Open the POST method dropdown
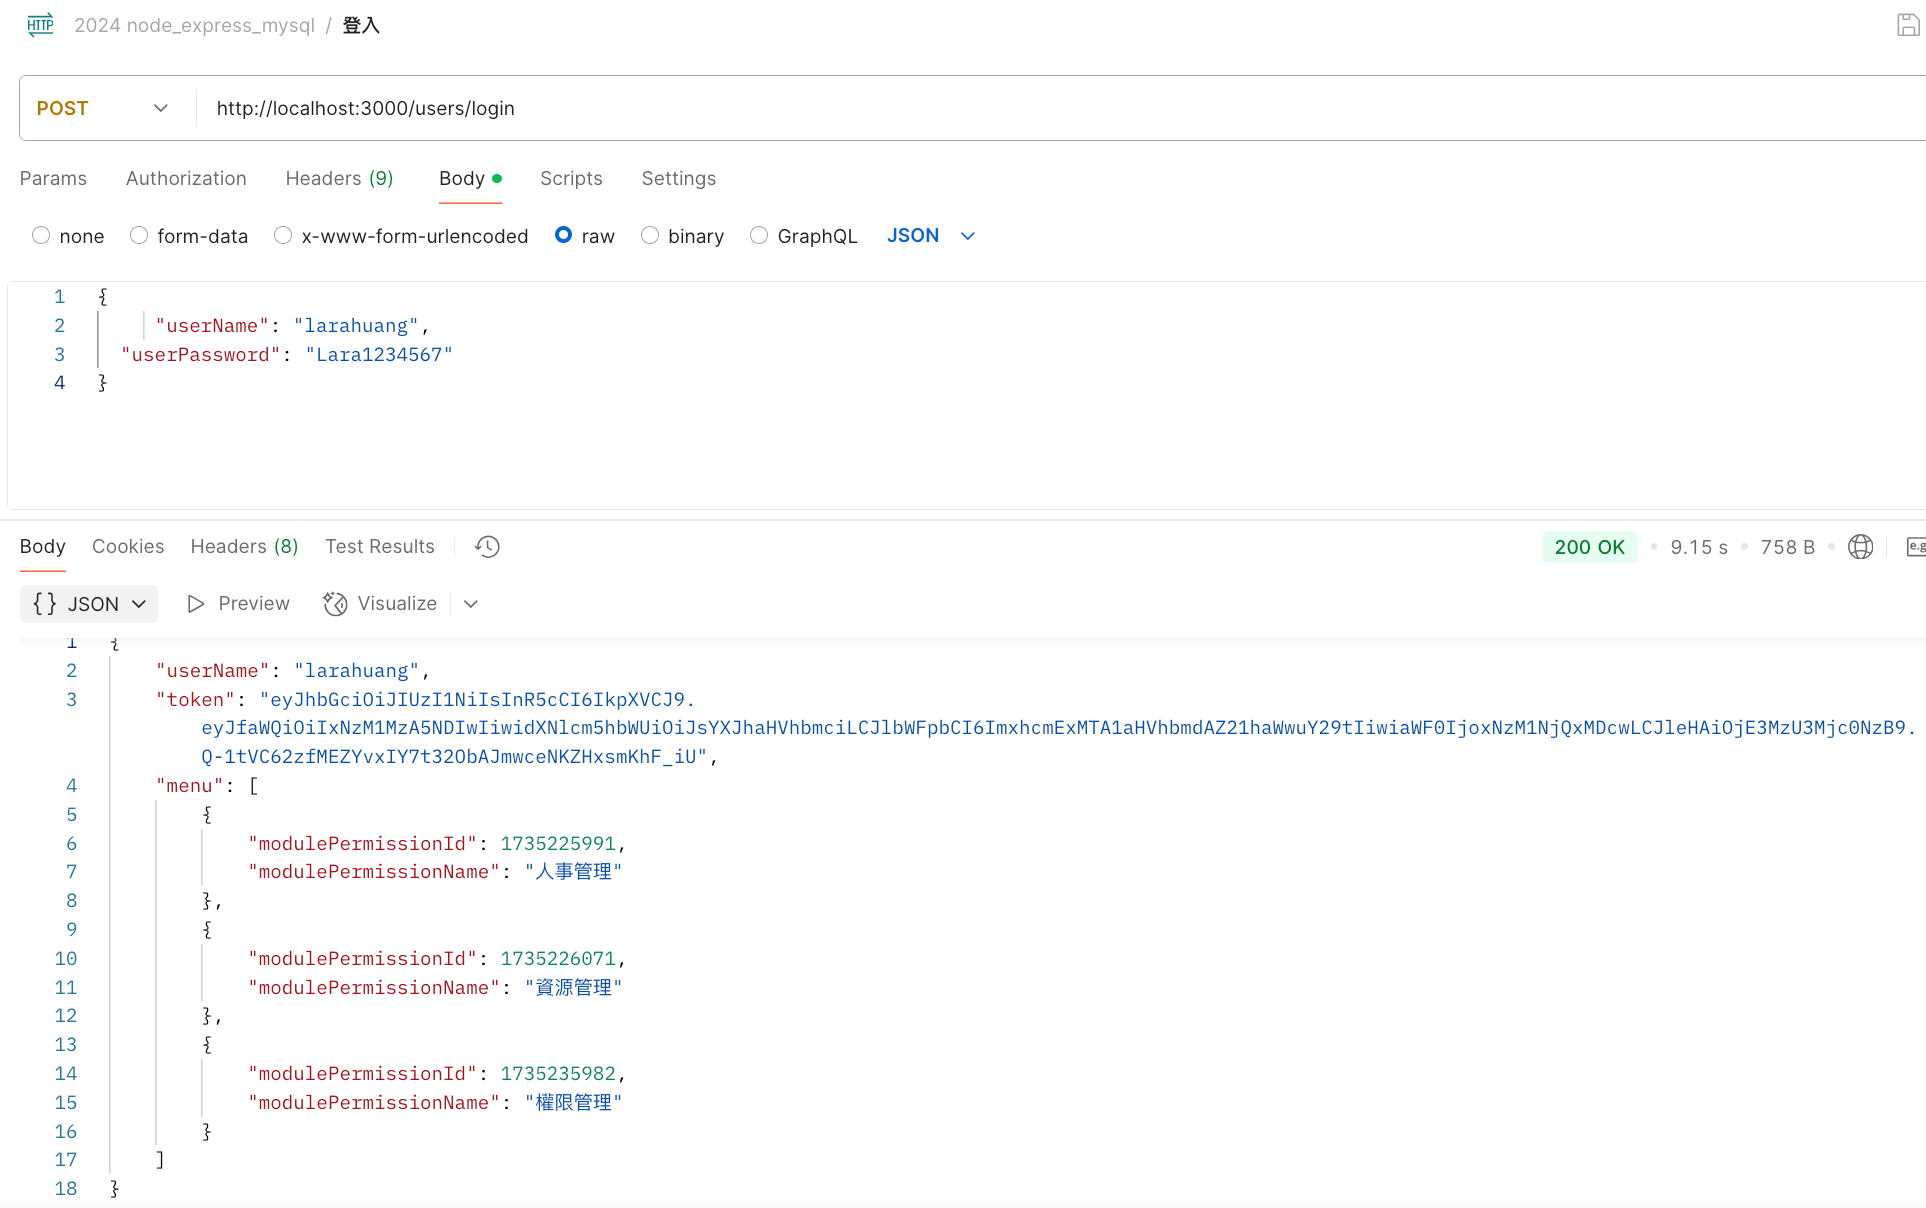This screenshot has height=1208, width=1926. tap(102, 108)
